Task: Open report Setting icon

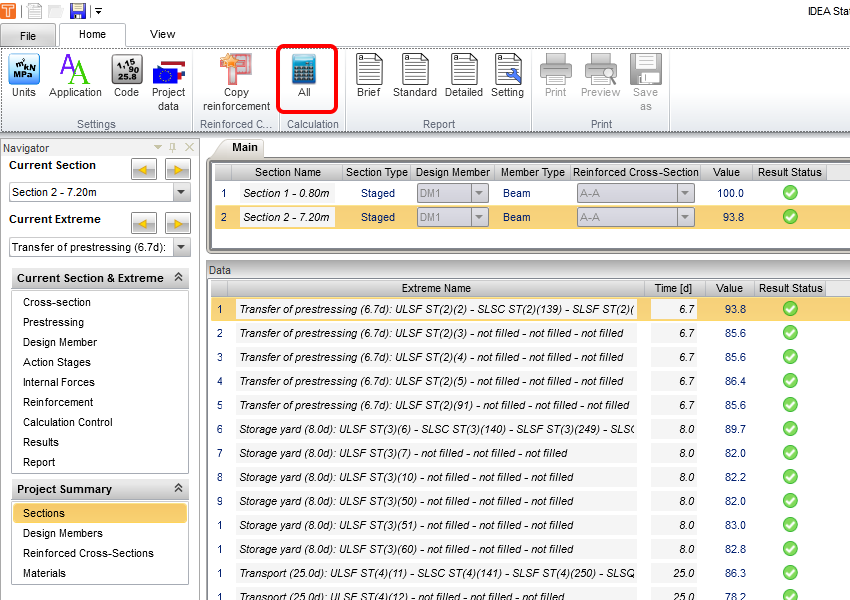Action: click(507, 76)
